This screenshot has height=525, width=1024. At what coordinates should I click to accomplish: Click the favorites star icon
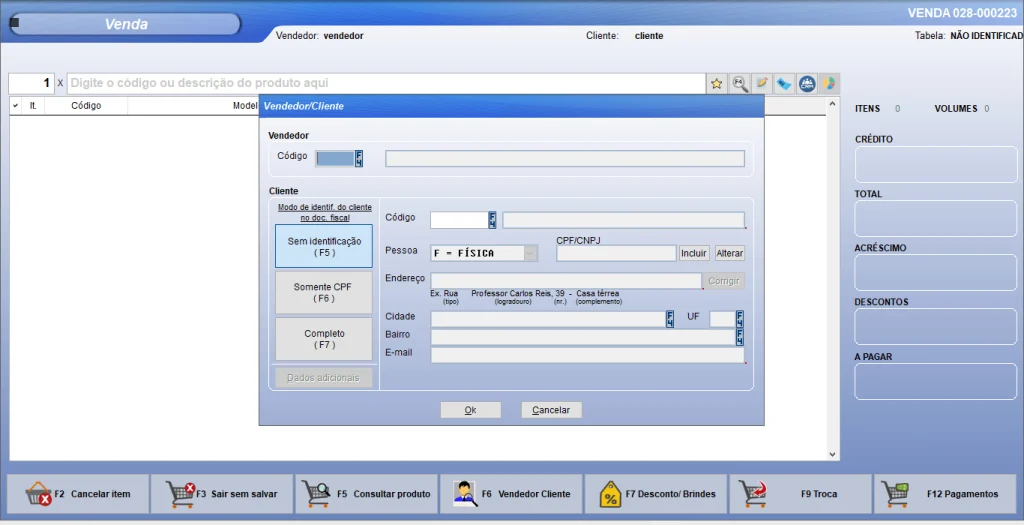click(x=717, y=84)
